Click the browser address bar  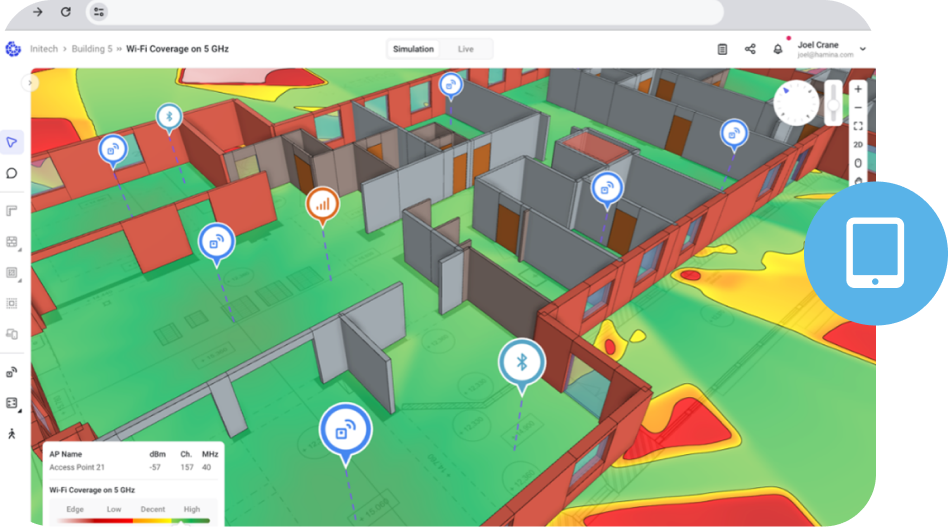pyautogui.click(x=405, y=11)
